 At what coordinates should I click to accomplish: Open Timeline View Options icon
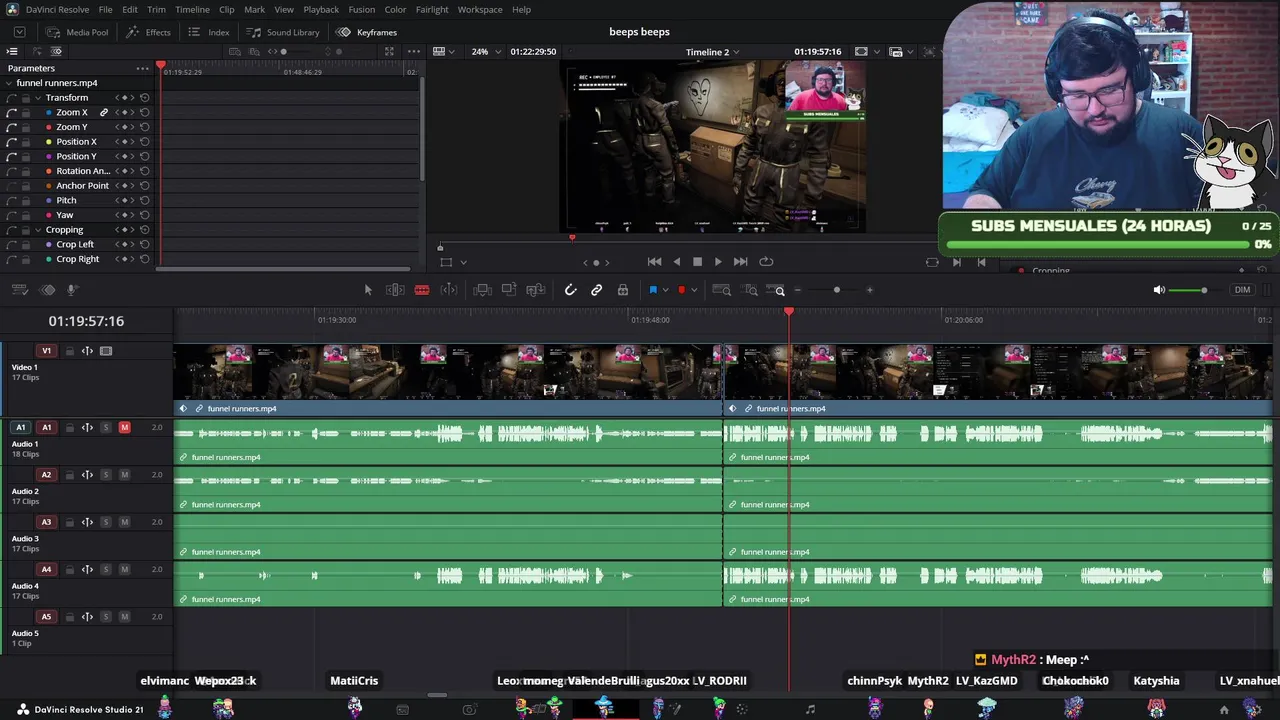click(x=19, y=290)
